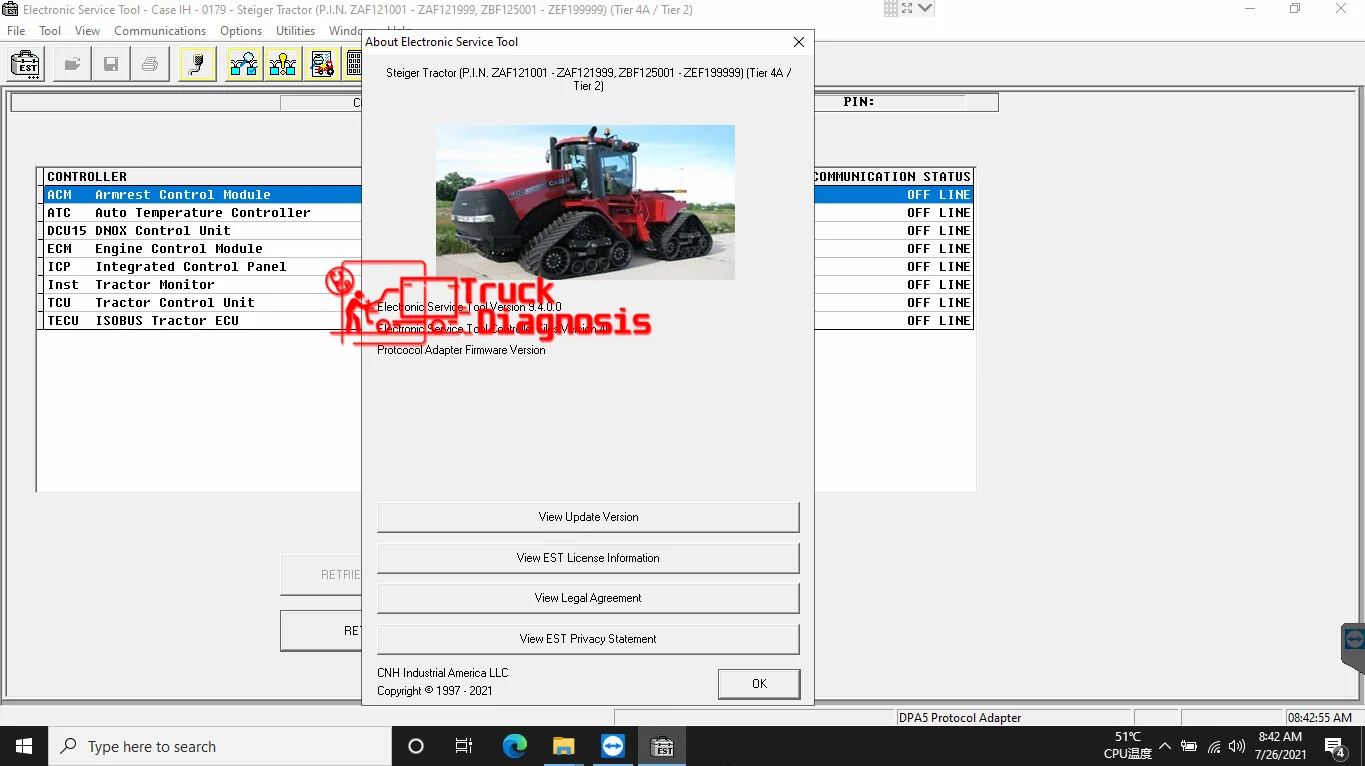
Task: Click the connector cable toolbar icon
Action: tap(198, 65)
